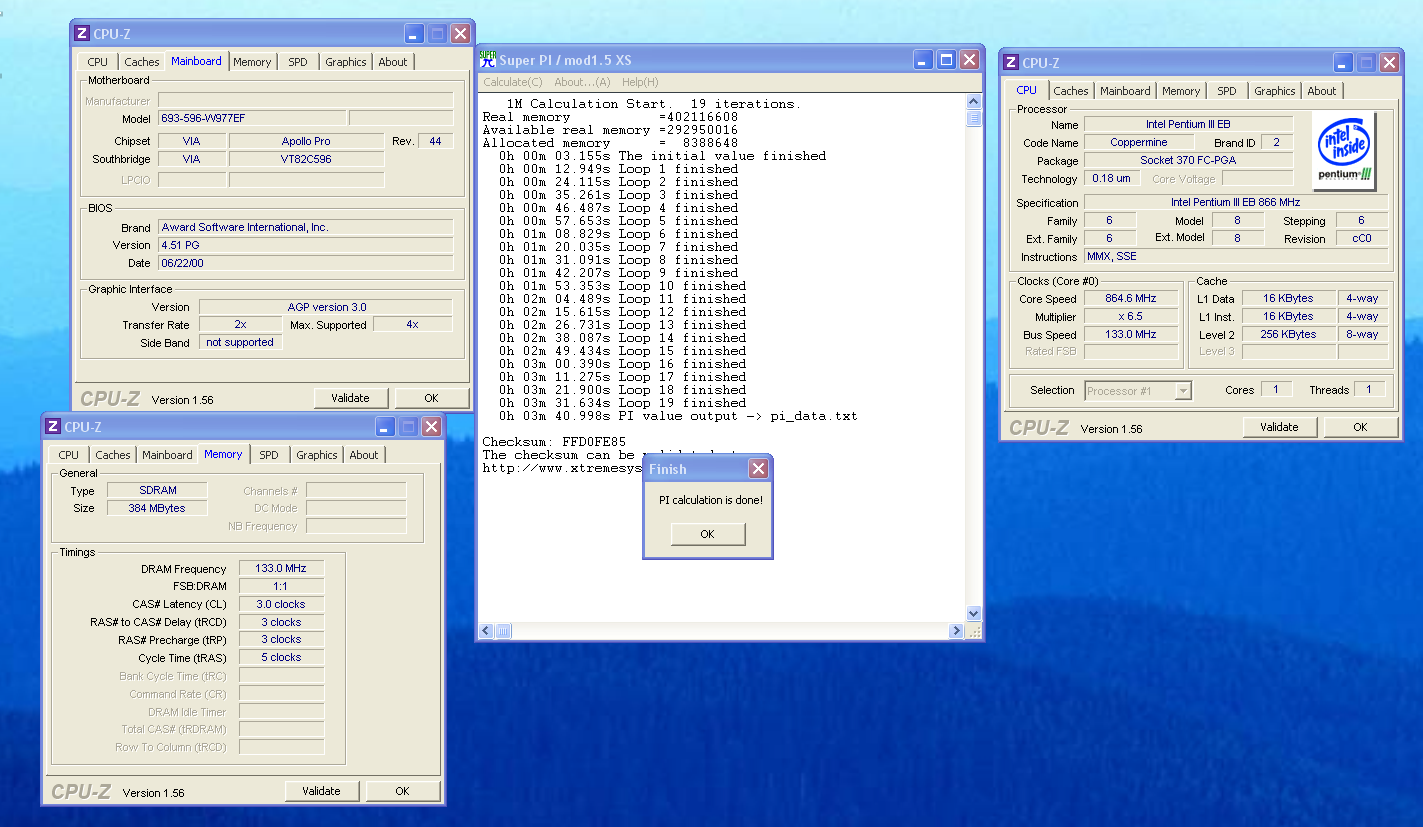Close the Finish dialog
Viewport: 1423px width, 827px height.
tap(758, 469)
